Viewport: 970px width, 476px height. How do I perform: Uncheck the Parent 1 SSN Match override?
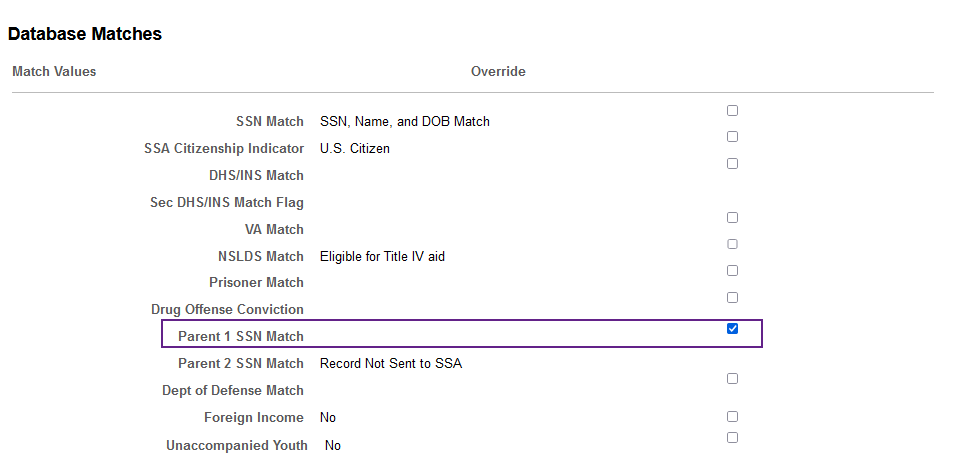coord(732,329)
